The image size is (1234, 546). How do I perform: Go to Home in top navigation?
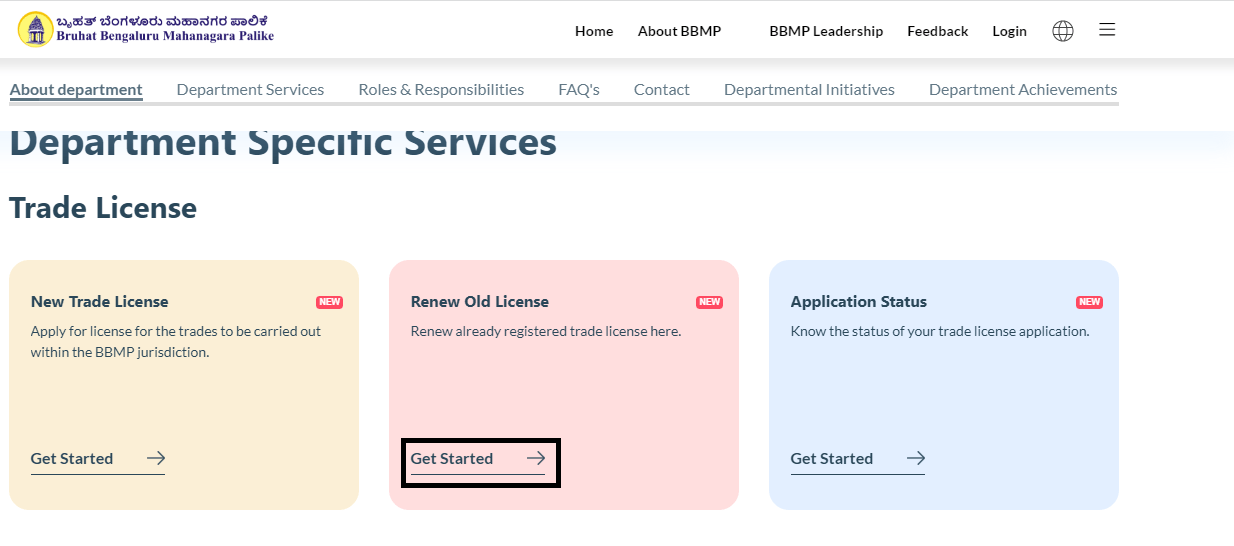(594, 31)
